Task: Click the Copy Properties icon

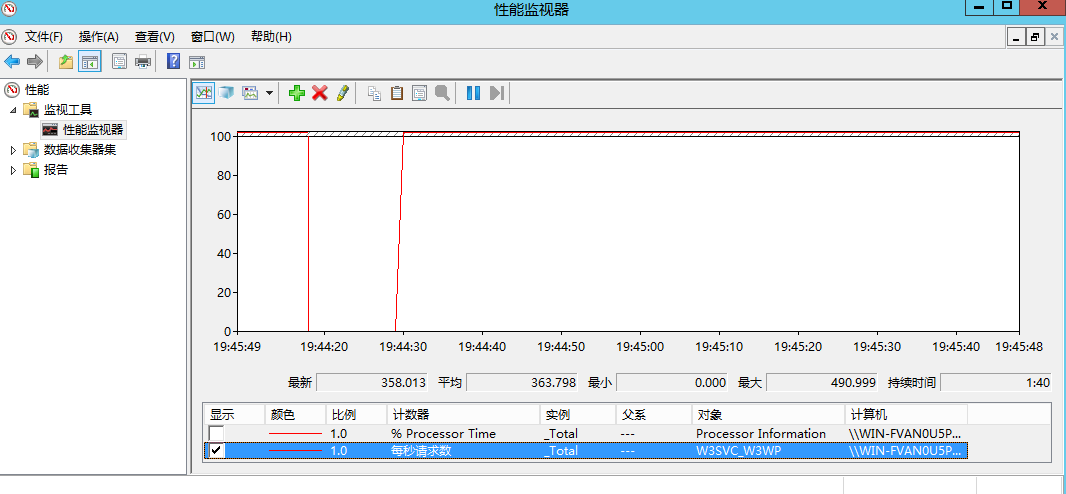Action: point(374,93)
